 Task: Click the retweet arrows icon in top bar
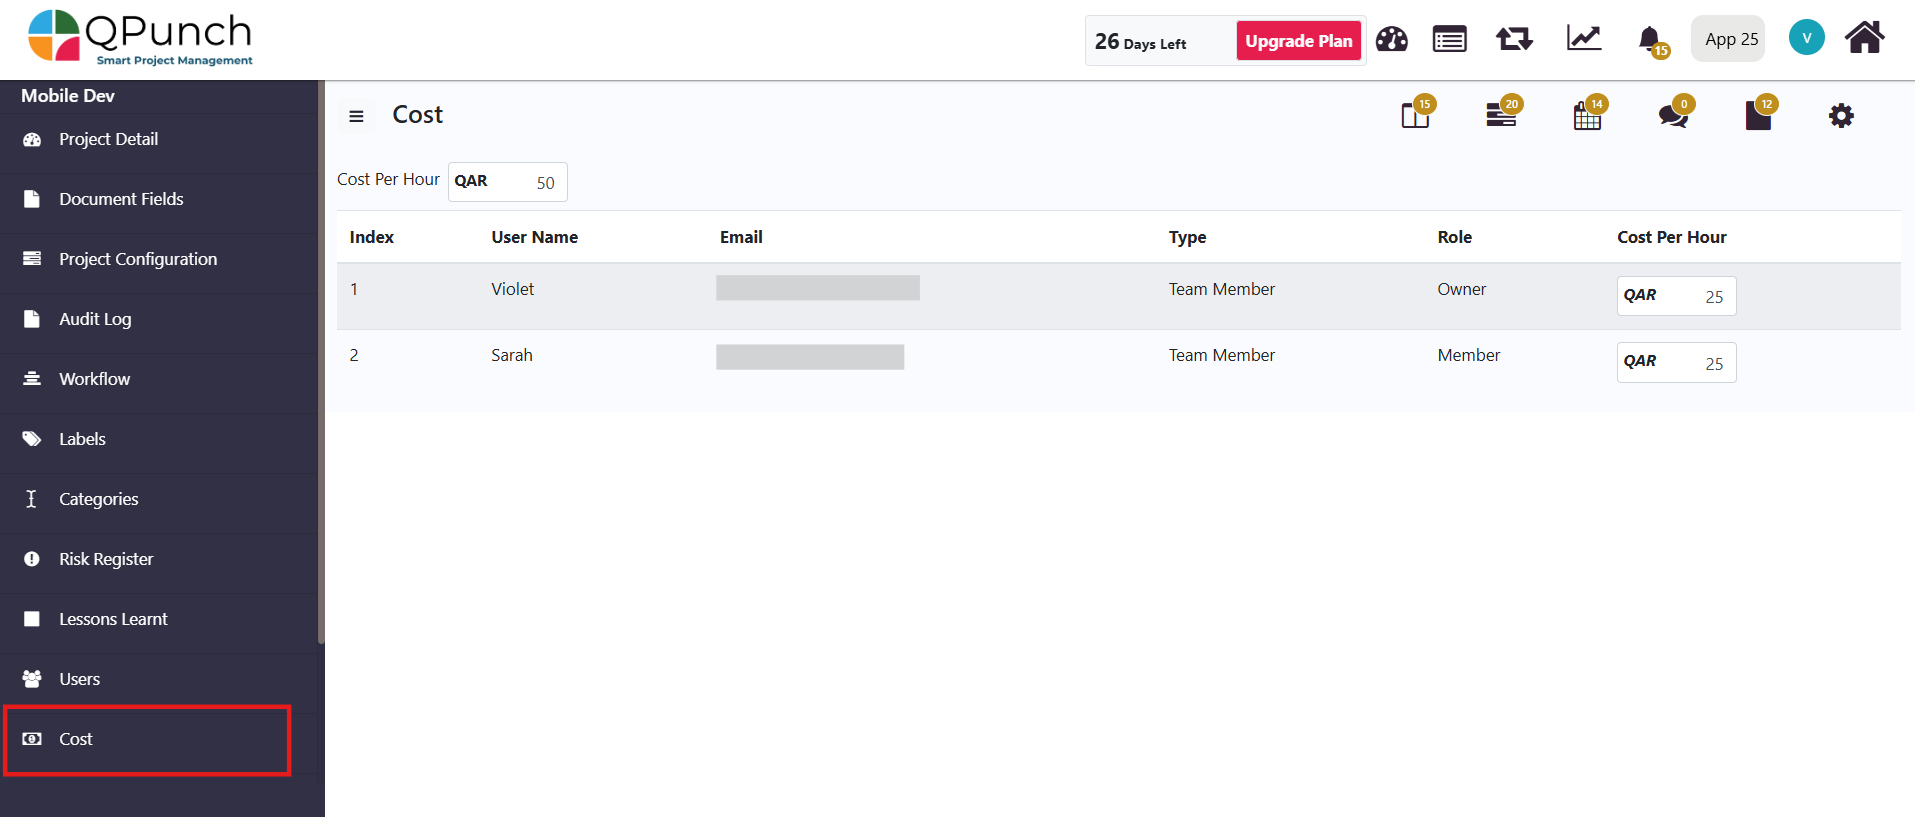pos(1514,40)
